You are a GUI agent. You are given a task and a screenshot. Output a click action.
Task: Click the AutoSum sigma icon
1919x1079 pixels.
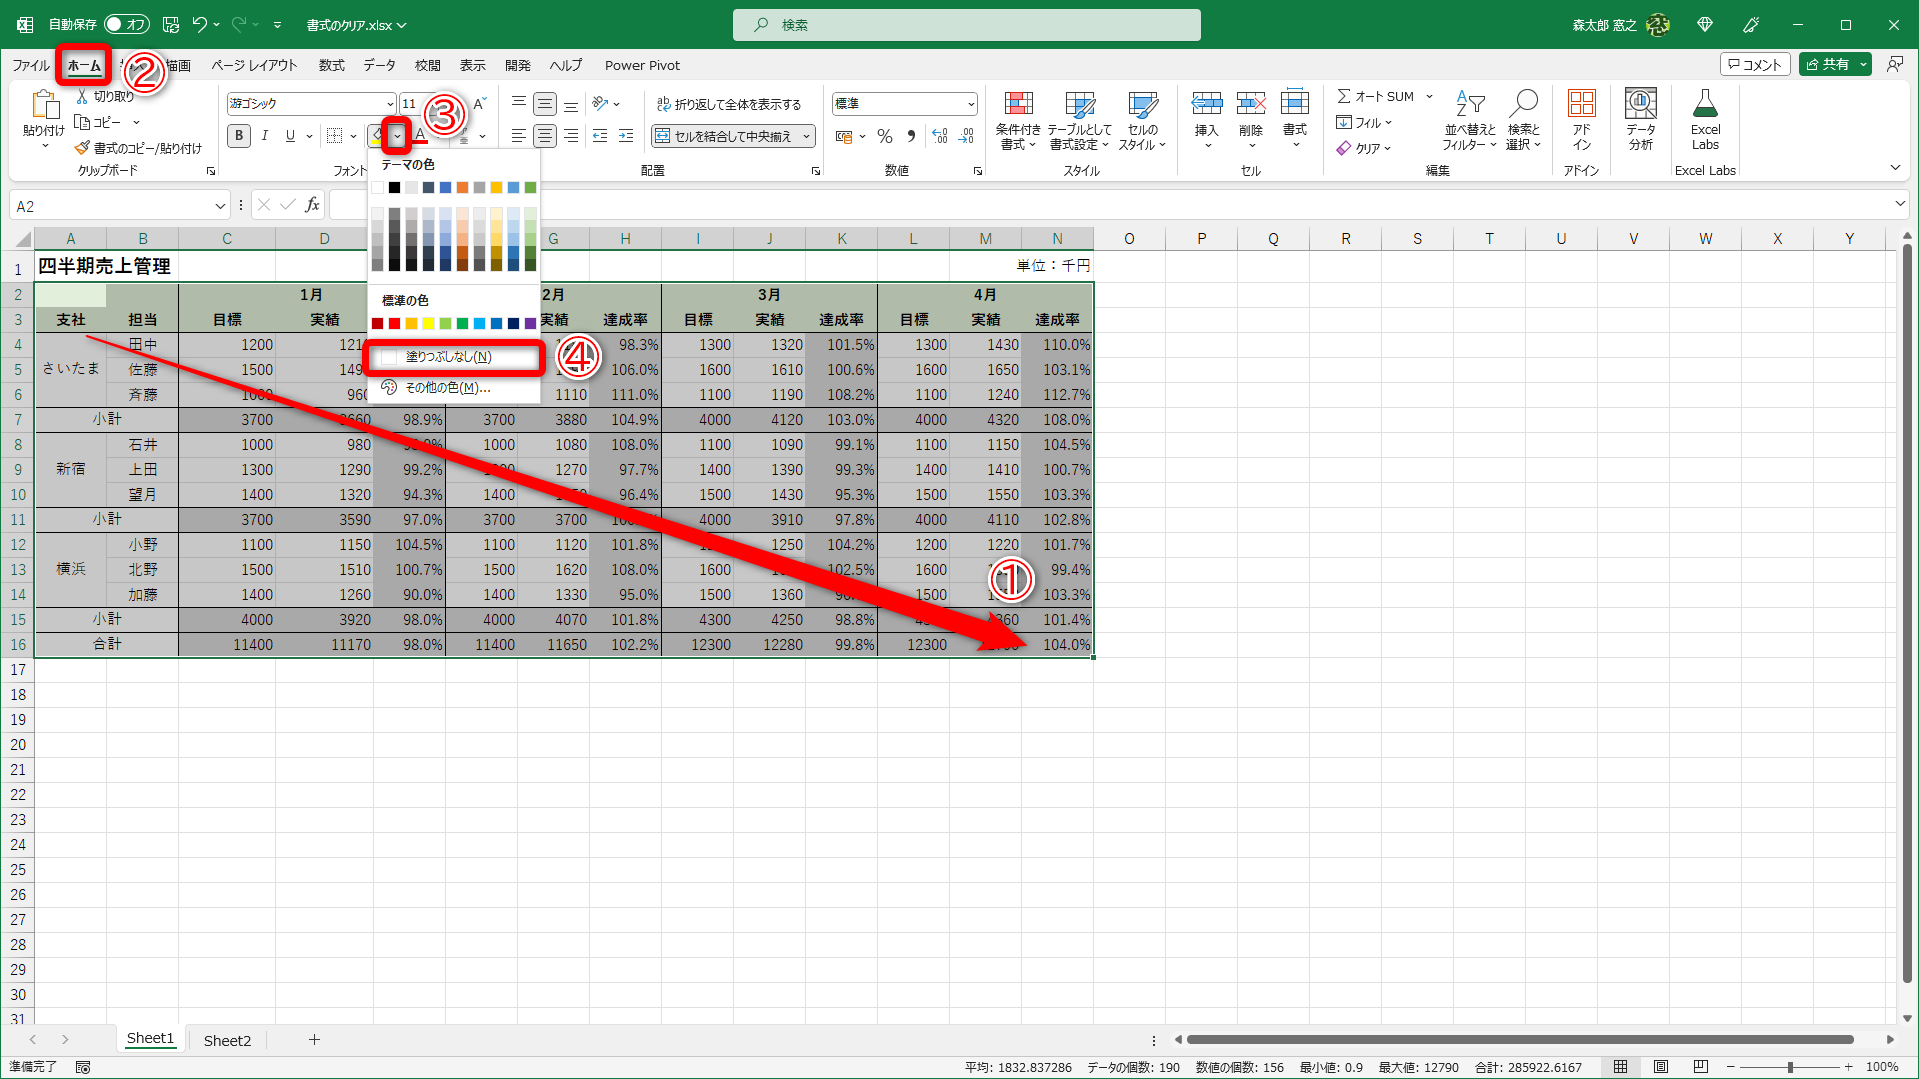(1344, 96)
